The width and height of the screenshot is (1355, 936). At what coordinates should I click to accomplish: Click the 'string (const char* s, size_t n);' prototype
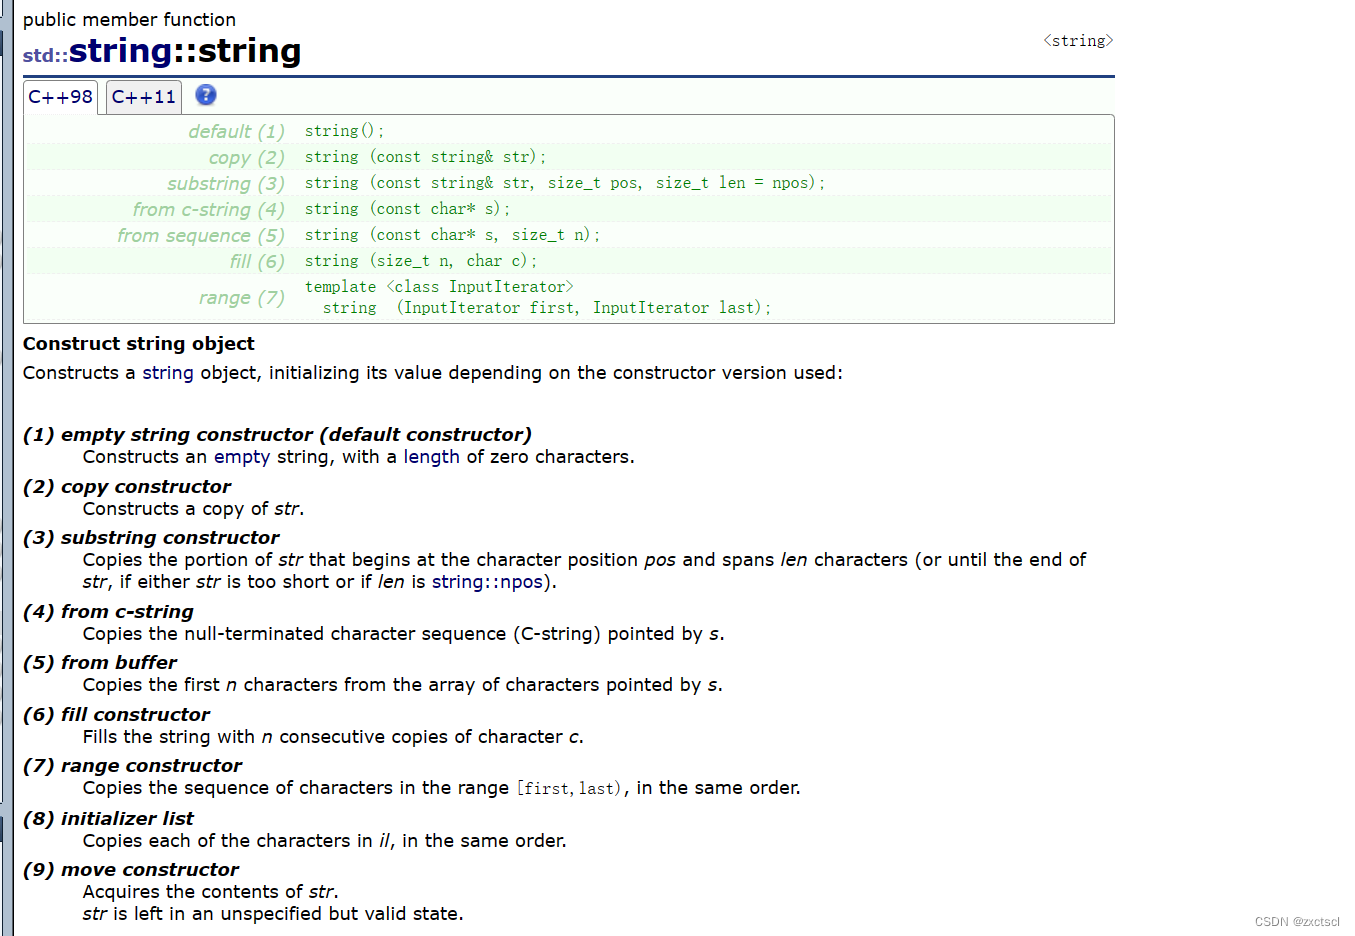pos(452,235)
